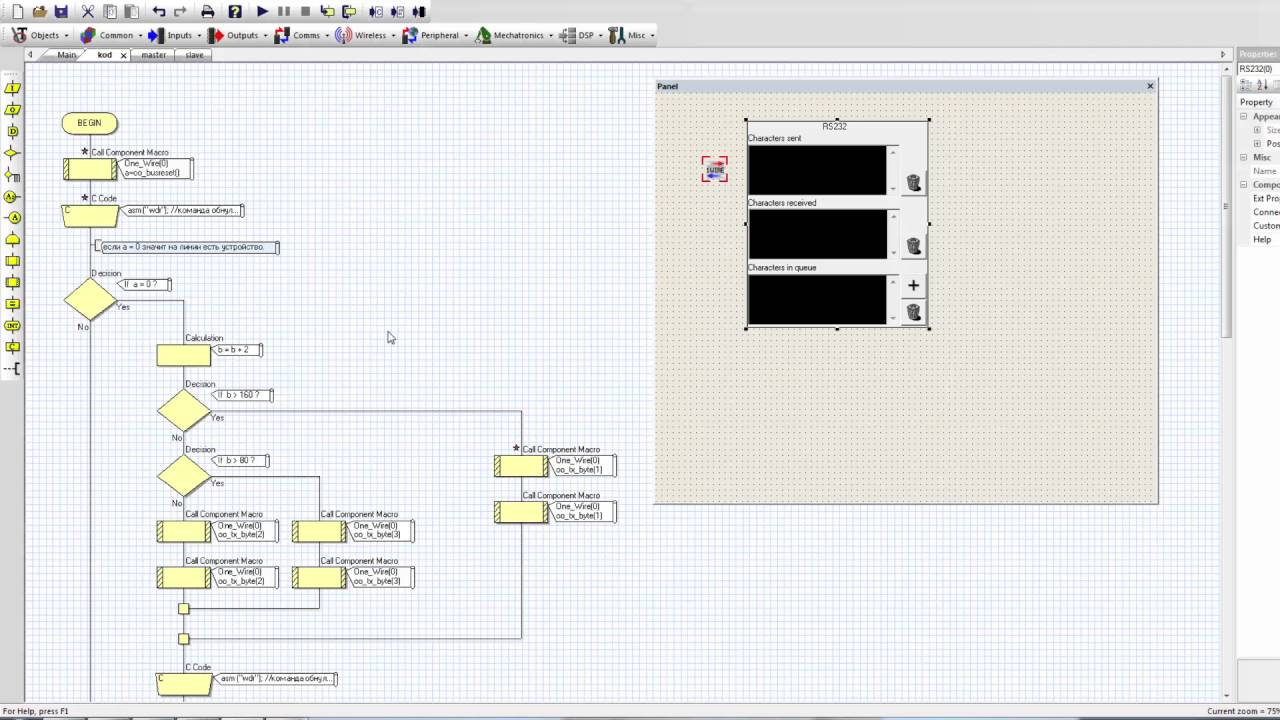The height and width of the screenshot is (720, 1280).
Task: Click the Step Over simulation icon
Action: 349,12
